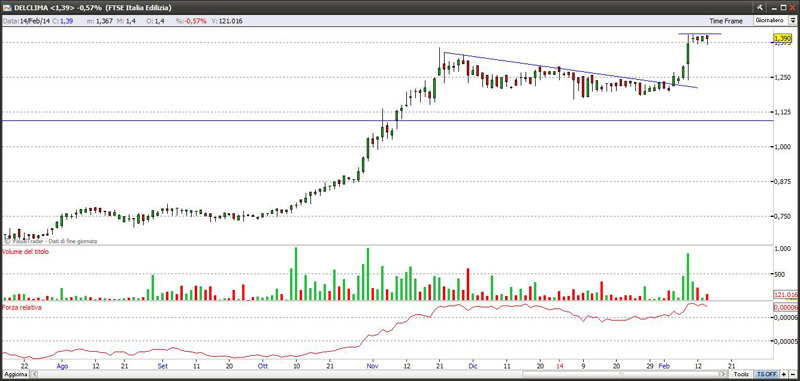Click the hammer tools icon in title bar
The image size is (800, 381).
point(760,7)
